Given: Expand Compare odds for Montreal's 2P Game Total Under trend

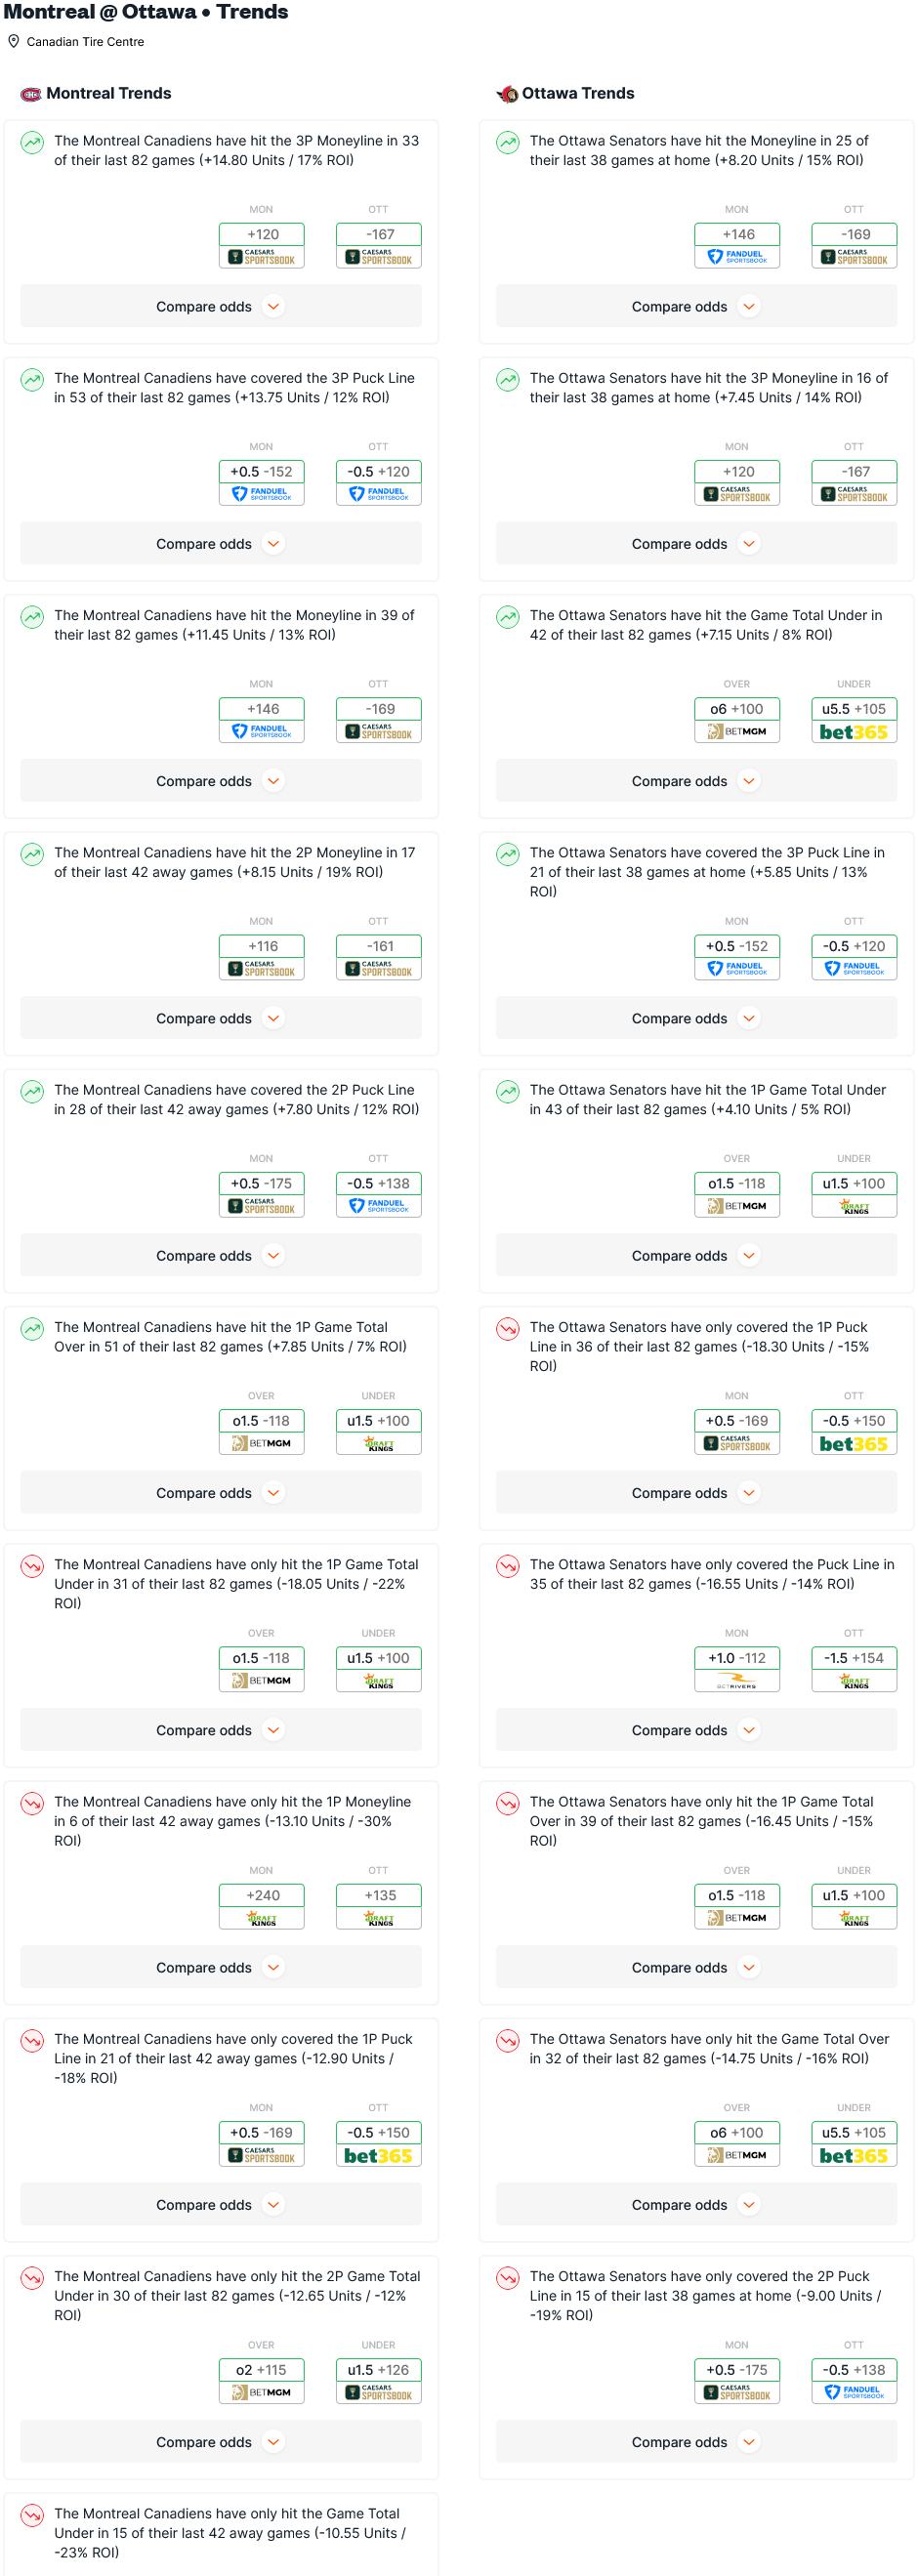Looking at the screenshot, I should [x=220, y=2441].
